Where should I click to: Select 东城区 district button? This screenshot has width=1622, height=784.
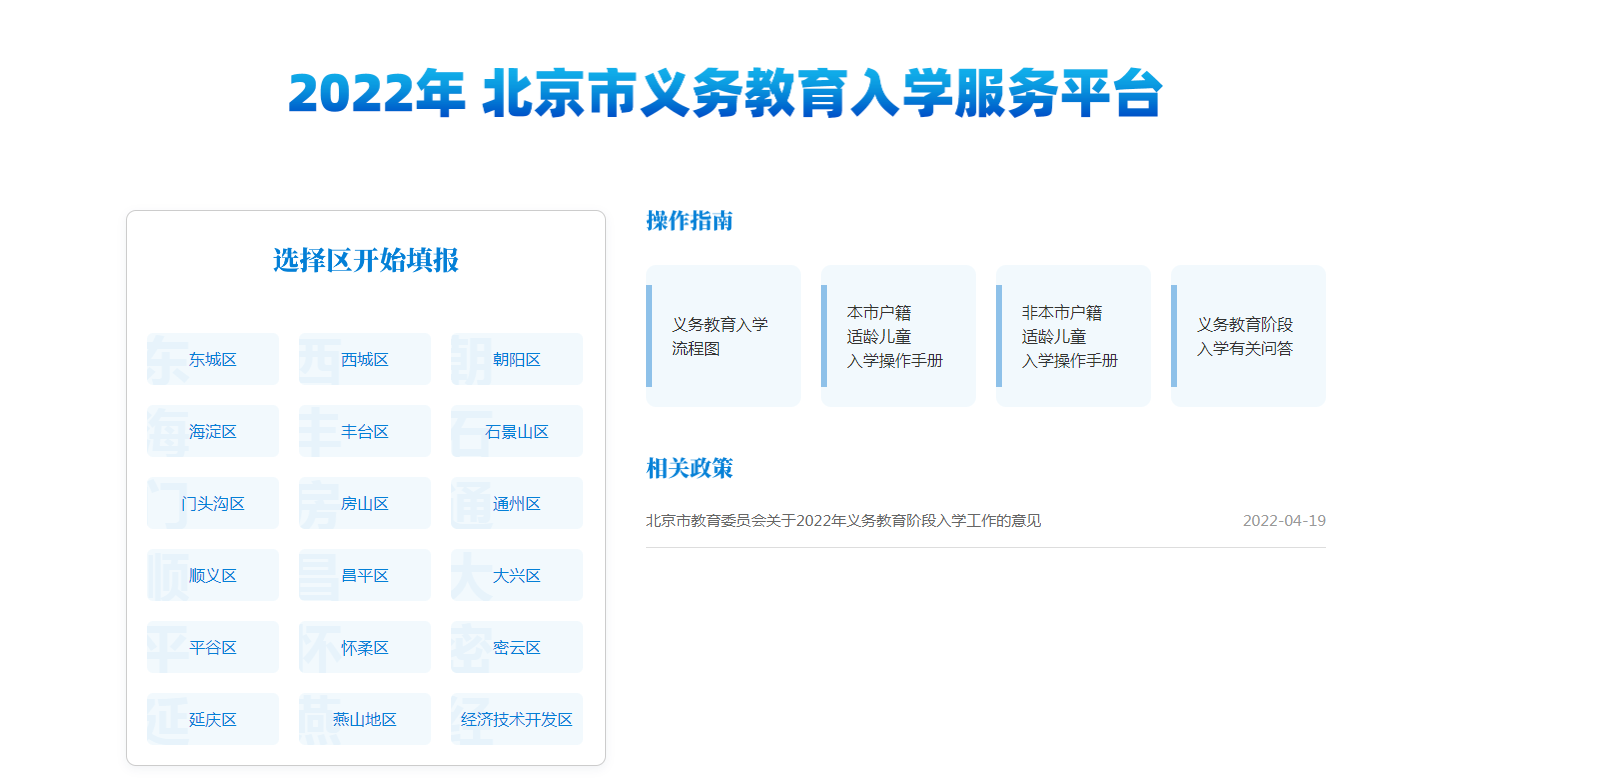pyautogui.click(x=213, y=359)
